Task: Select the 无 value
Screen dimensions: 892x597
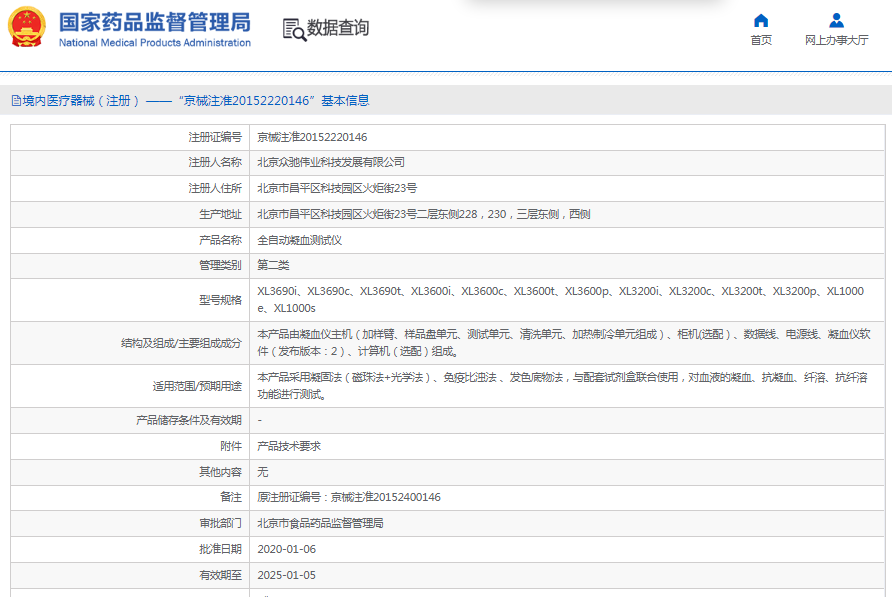Action: point(262,472)
